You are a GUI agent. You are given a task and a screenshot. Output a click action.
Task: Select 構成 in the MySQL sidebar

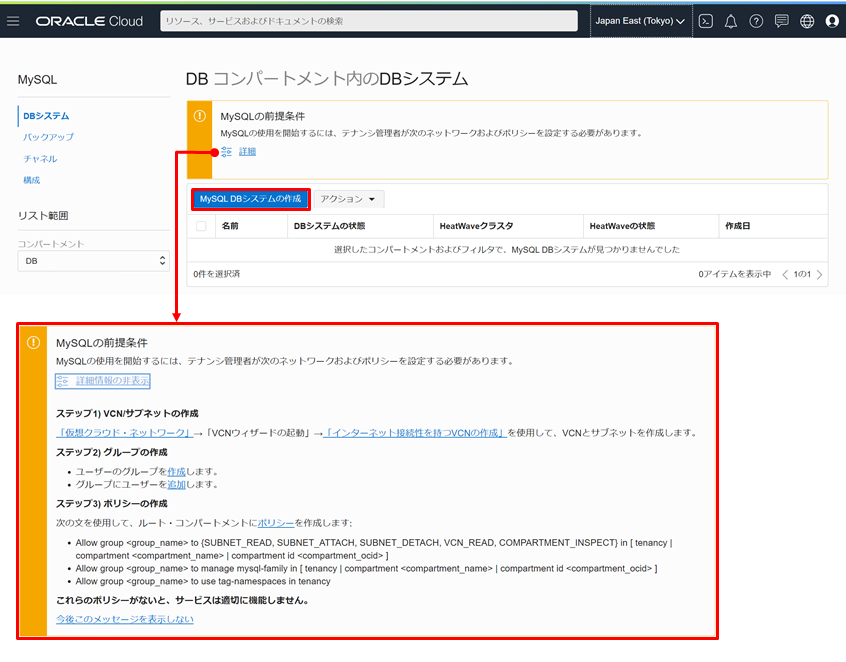click(x=32, y=180)
